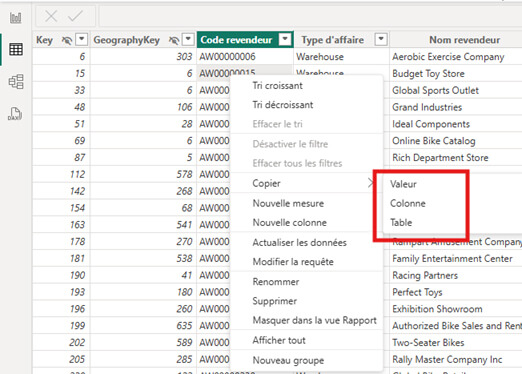Image resolution: width=522 pixels, height=374 pixels.
Task: Open Type d'affaire column filter dropdown
Action: tap(381, 39)
